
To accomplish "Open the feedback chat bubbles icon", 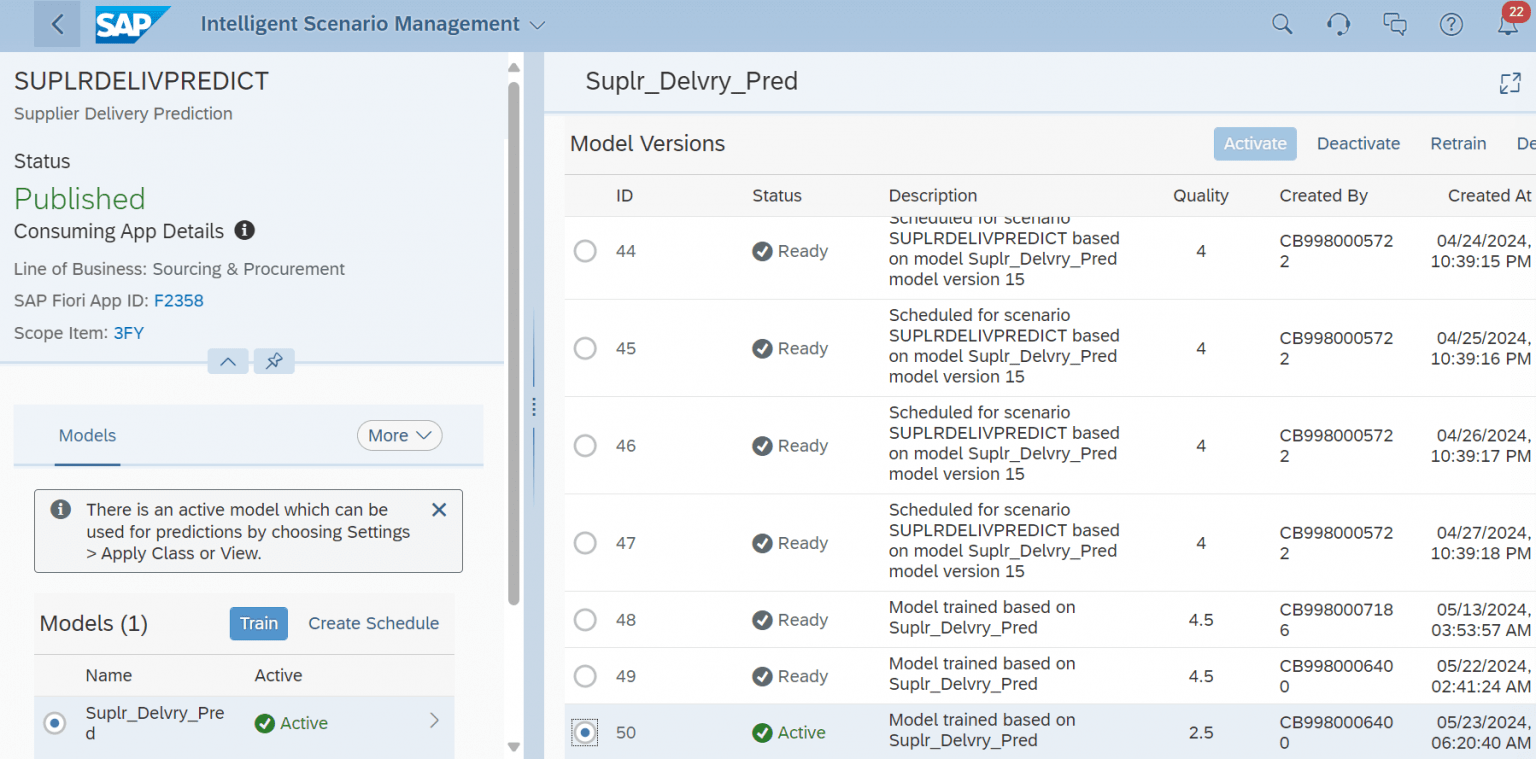I will [1395, 23].
